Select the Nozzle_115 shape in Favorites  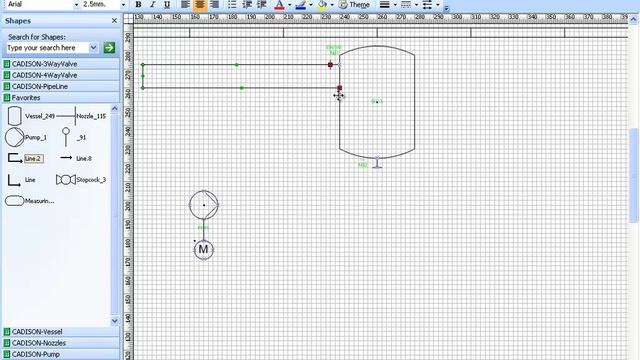82,116
